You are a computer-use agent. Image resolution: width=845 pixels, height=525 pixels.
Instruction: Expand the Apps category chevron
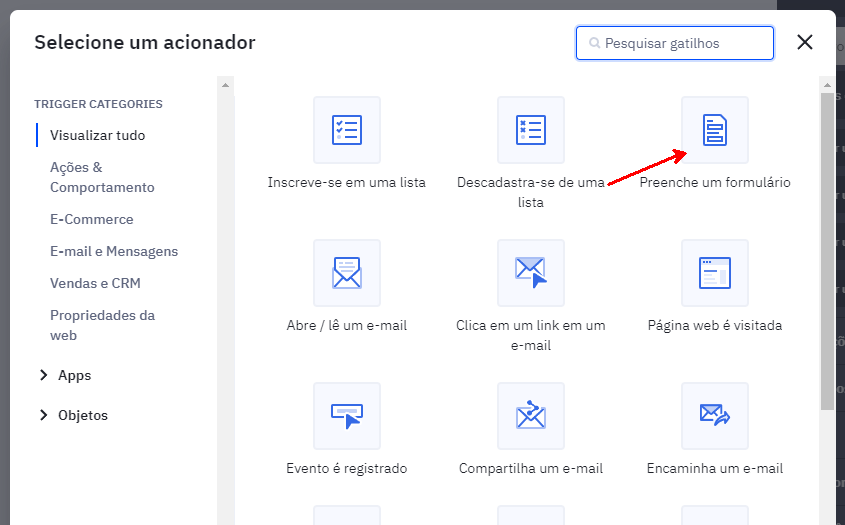(43, 376)
